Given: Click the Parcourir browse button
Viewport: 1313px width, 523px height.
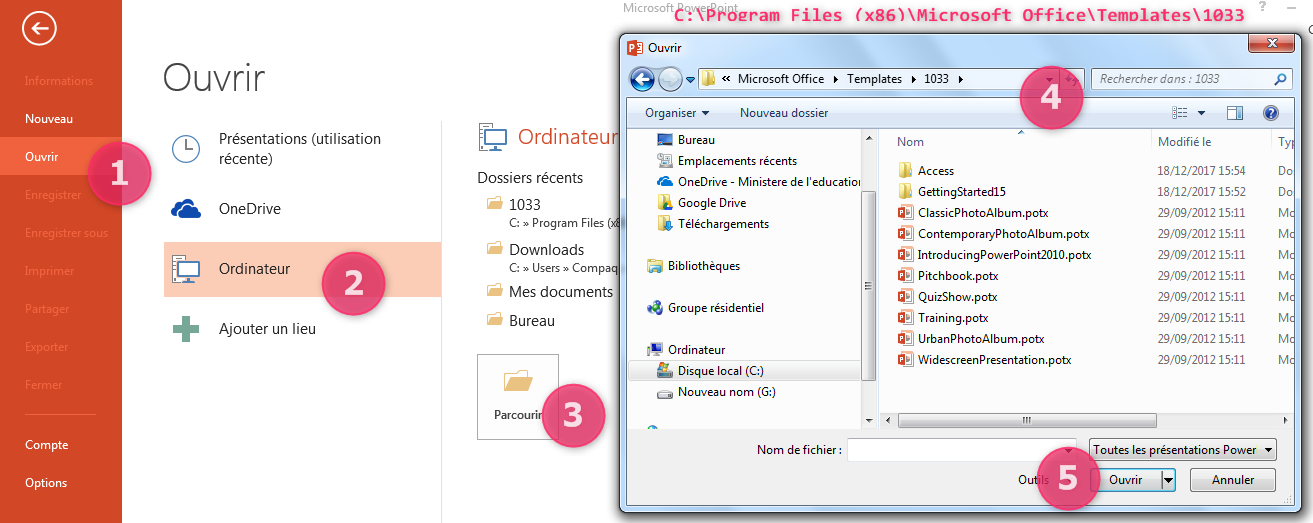Looking at the screenshot, I should pyautogui.click(x=518, y=397).
